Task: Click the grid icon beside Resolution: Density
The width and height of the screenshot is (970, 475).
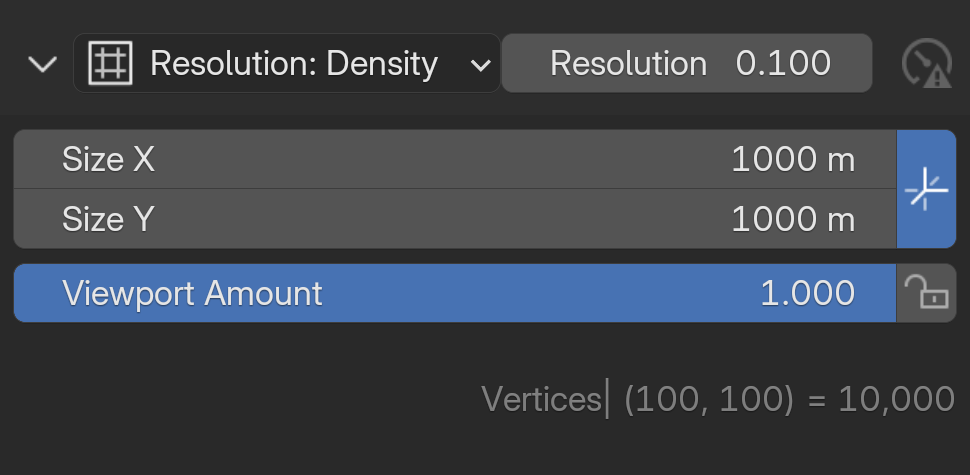Action: pyautogui.click(x=110, y=64)
